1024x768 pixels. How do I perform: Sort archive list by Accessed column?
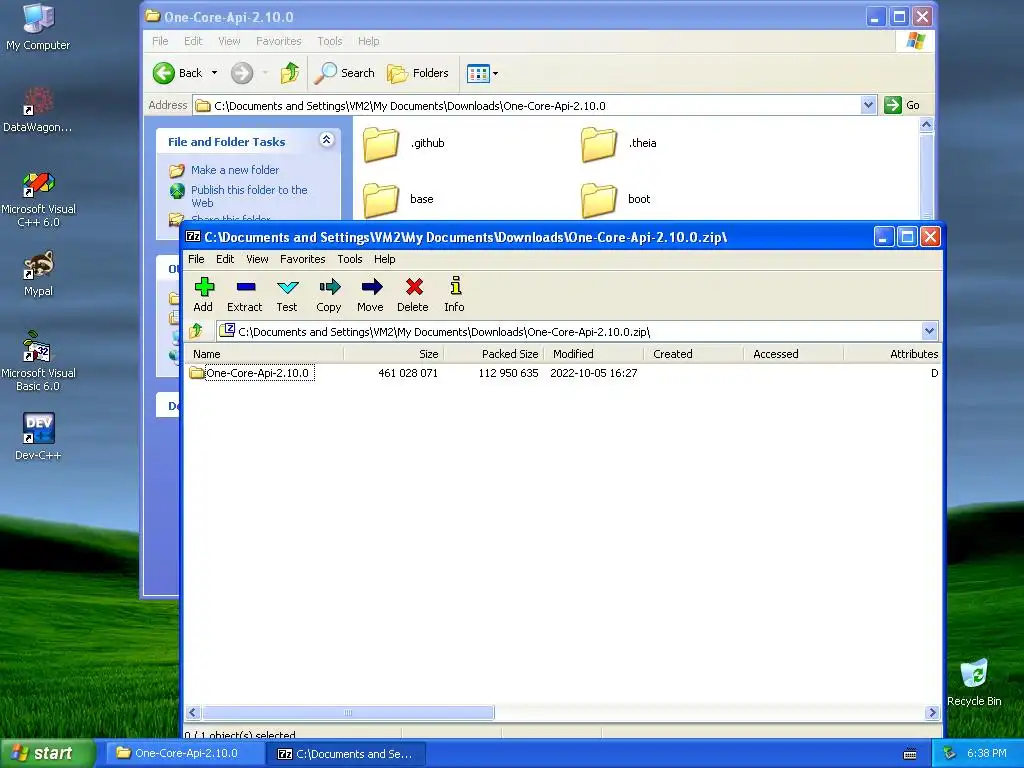coord(793,354)
